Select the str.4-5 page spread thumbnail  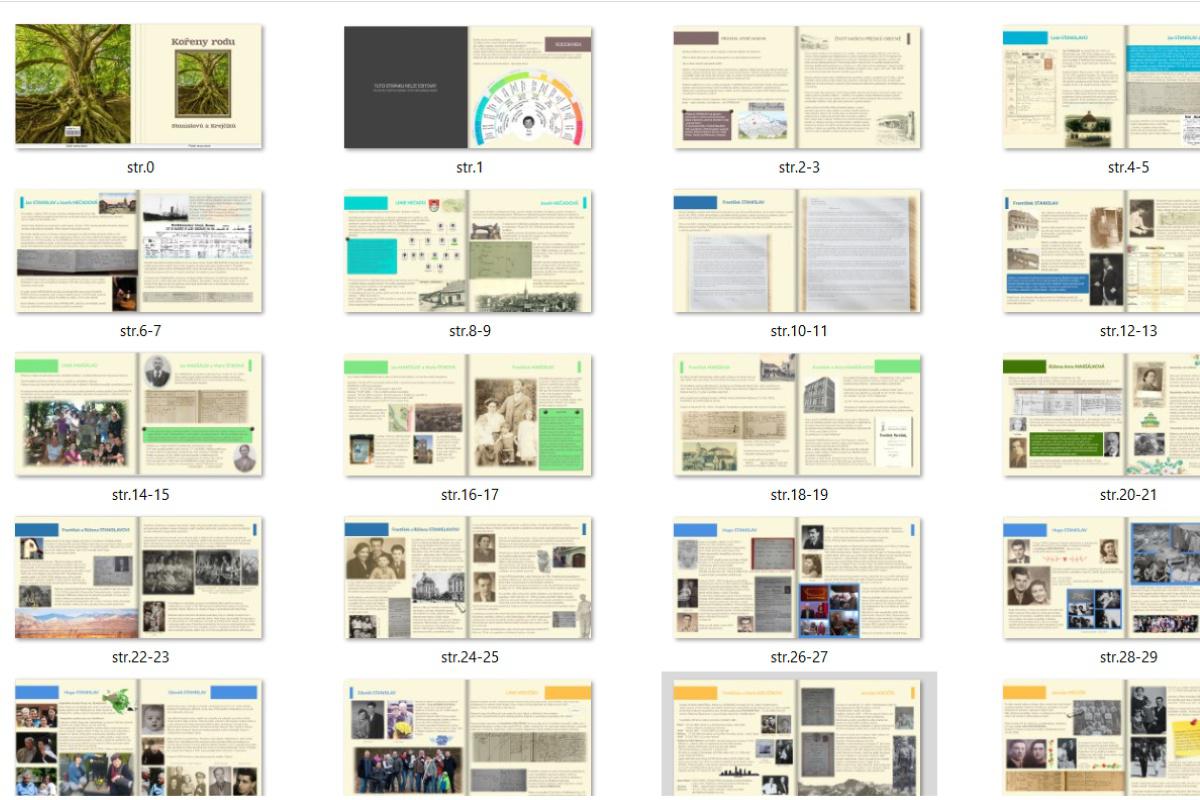1102,87
